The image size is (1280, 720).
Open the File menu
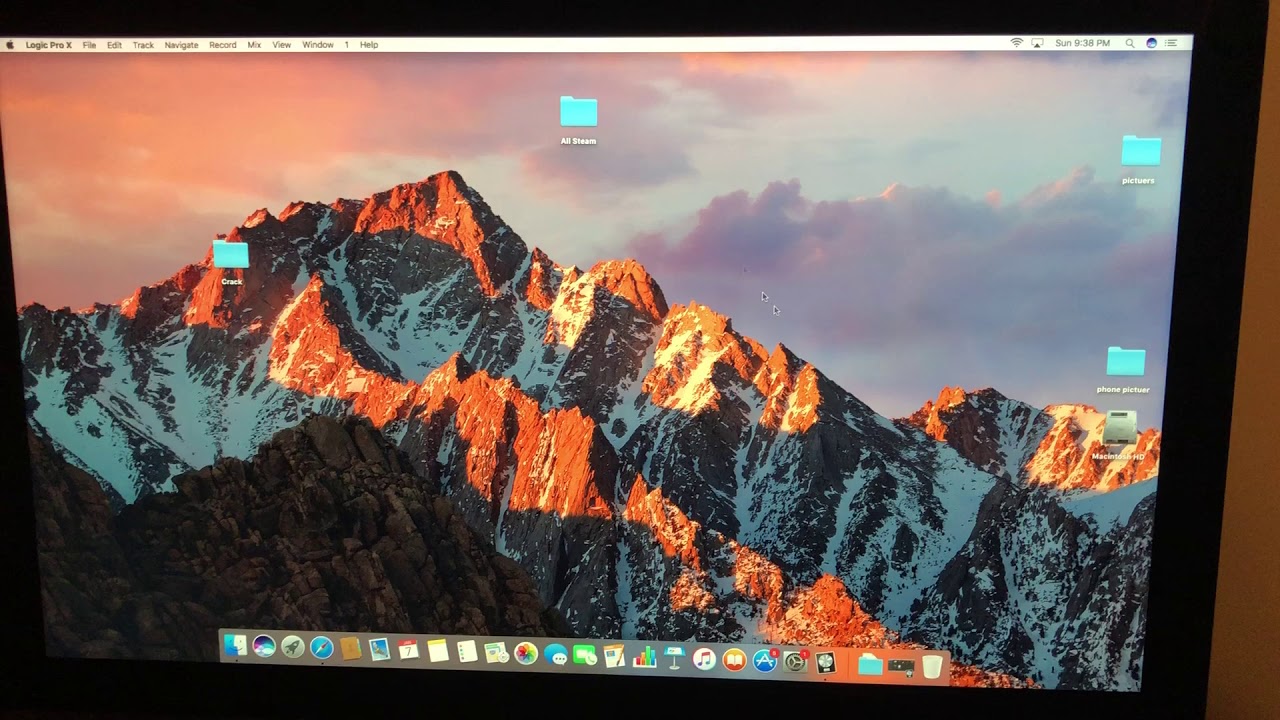tap(89, 45)
